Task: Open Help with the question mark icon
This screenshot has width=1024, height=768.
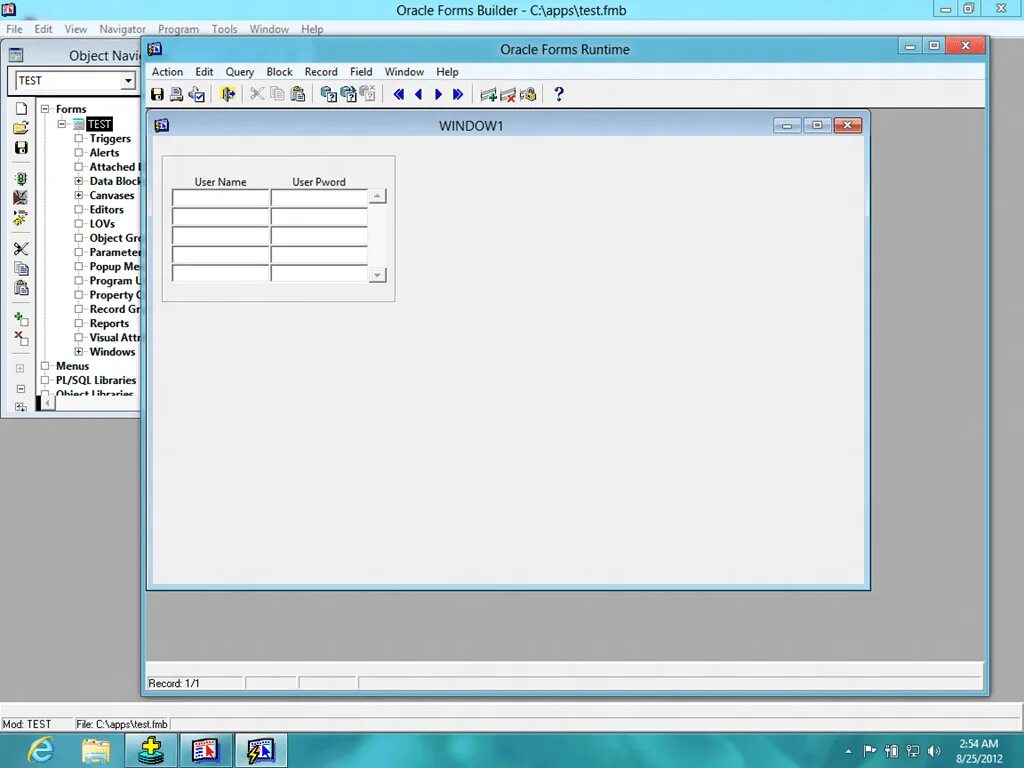Action: 559,94
